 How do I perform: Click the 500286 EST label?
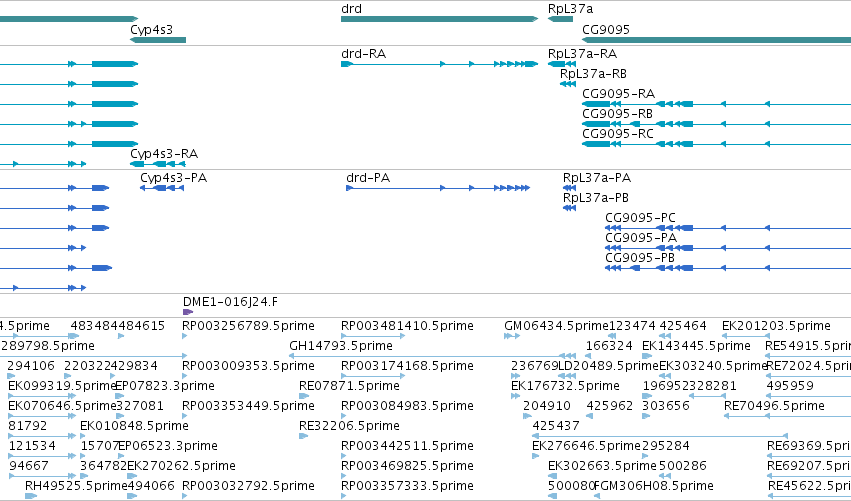click(683, 466)
